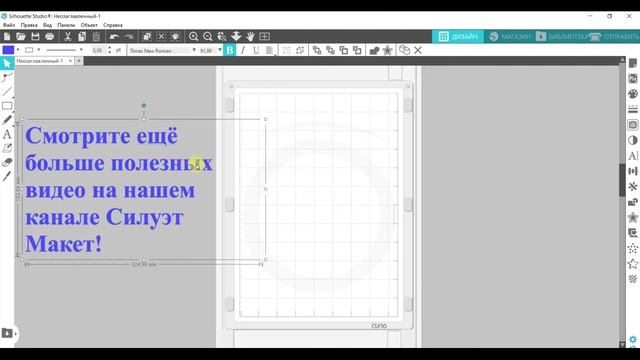Add a new document tab
This screenshot has width=640, height=360.
79,61
